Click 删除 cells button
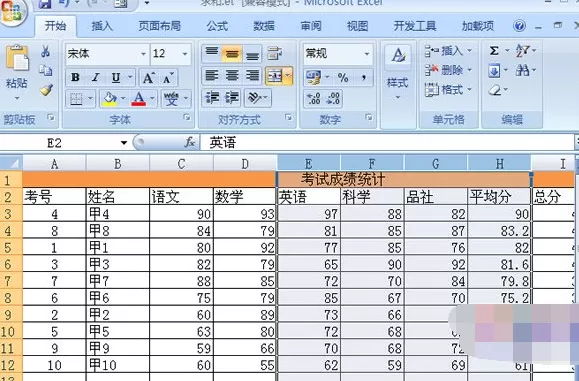The width and height of the screenshot is (579, 381). coord(448,70)
